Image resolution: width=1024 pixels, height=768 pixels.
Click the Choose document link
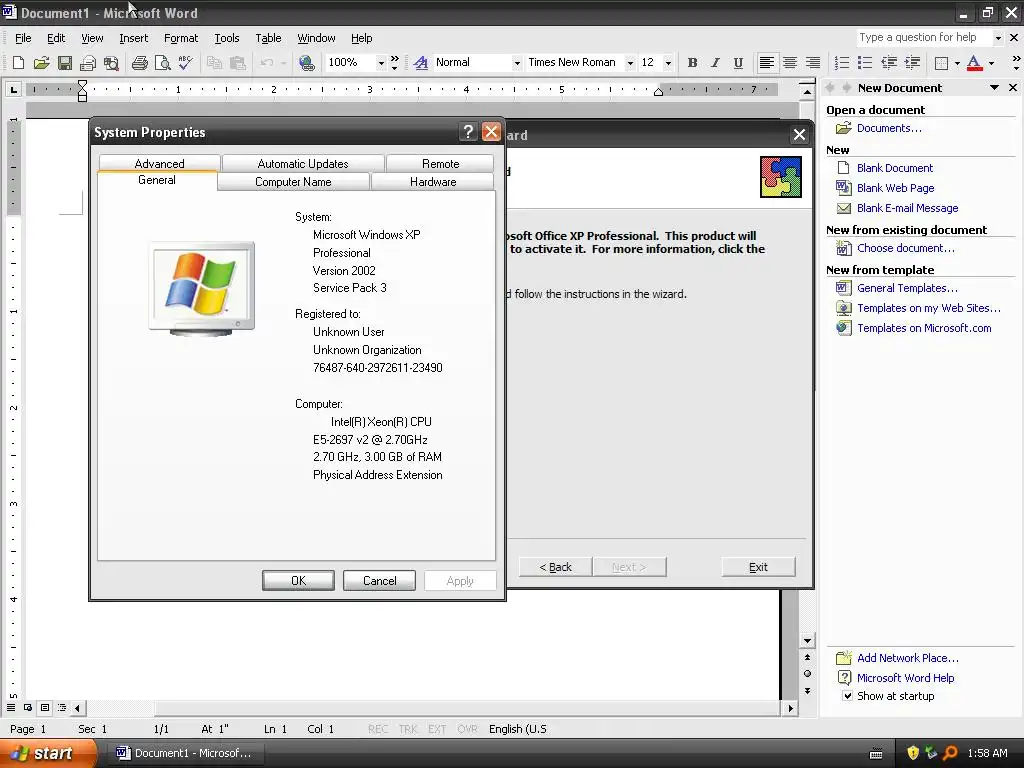[x=906, y=248]
